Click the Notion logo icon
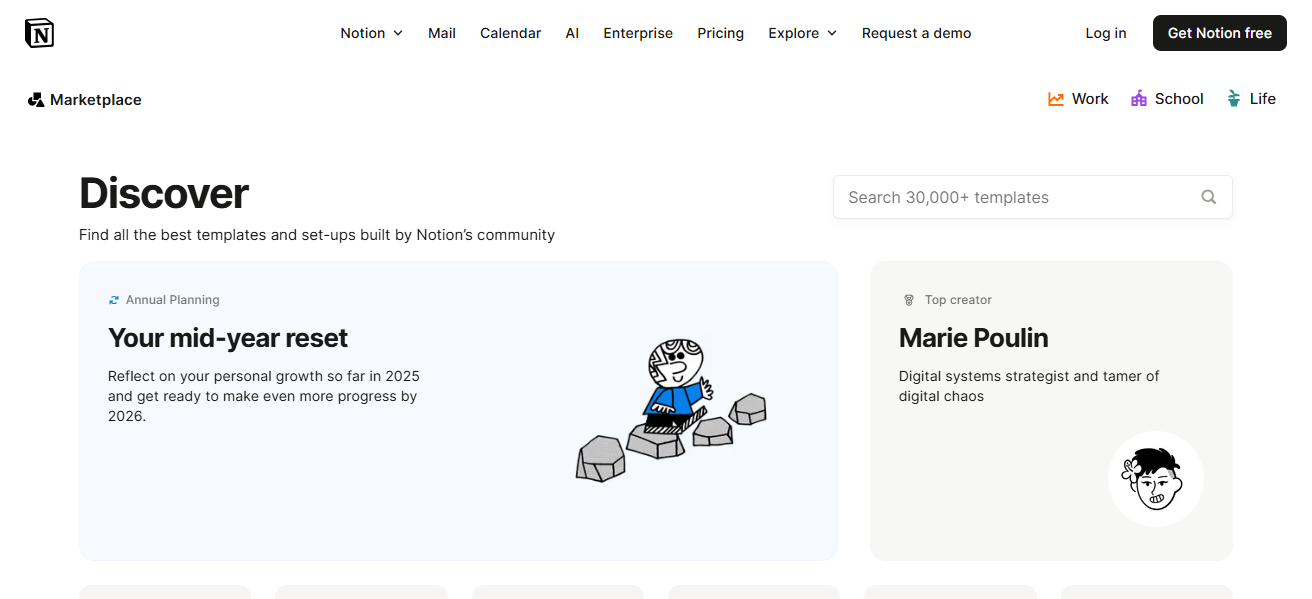 click(x=39, y=33)
